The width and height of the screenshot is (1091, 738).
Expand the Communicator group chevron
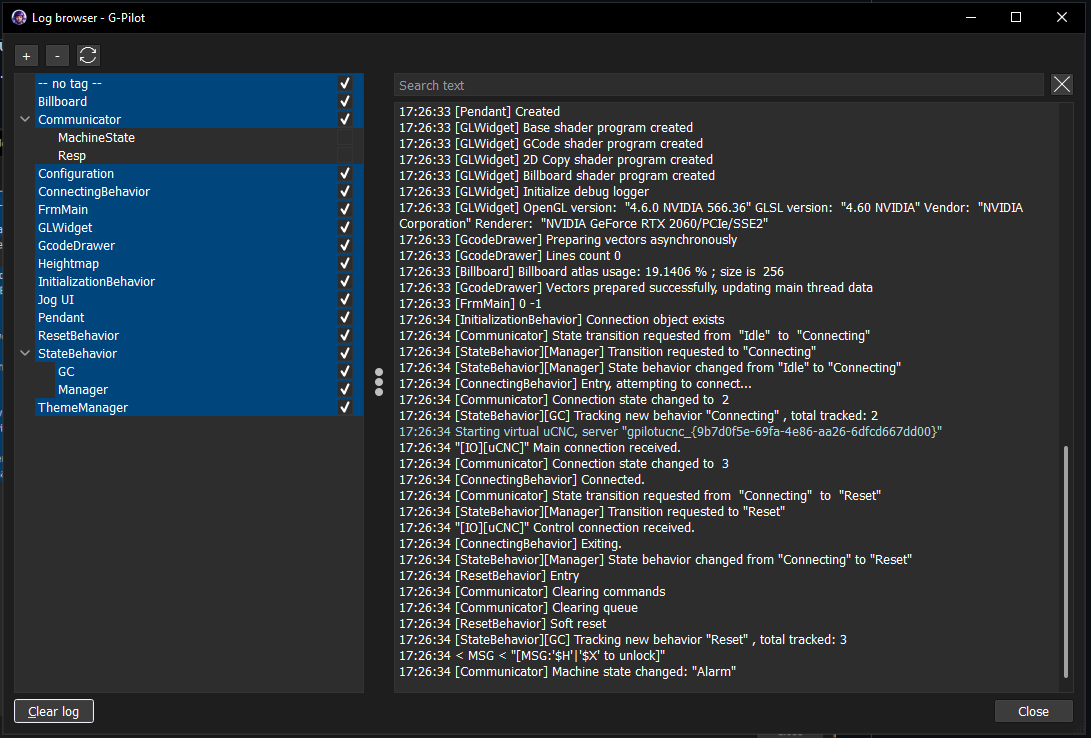tap(24, 119)
